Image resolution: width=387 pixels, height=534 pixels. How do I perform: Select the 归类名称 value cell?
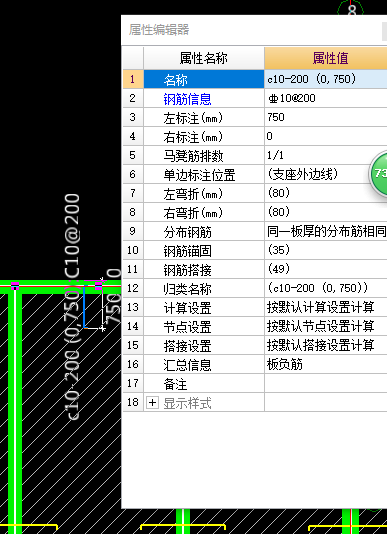coord(326,288)
